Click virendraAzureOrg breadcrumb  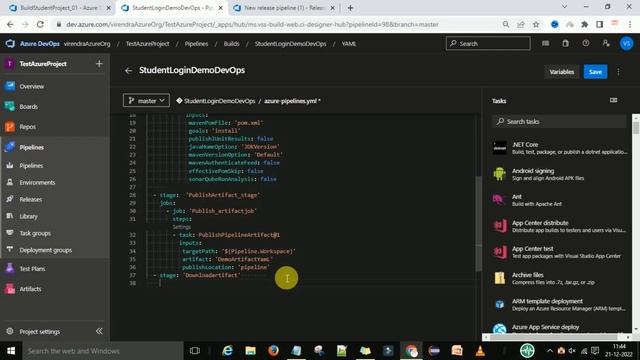click(x=87, y=44)
